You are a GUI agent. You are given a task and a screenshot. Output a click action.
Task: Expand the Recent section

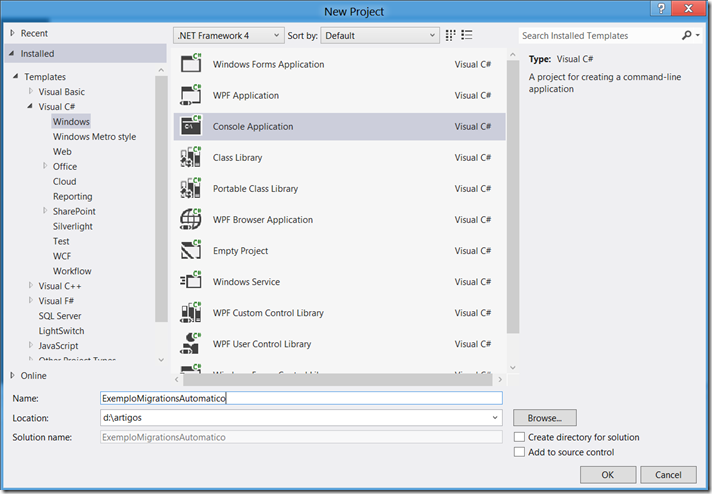pos(13,33)
